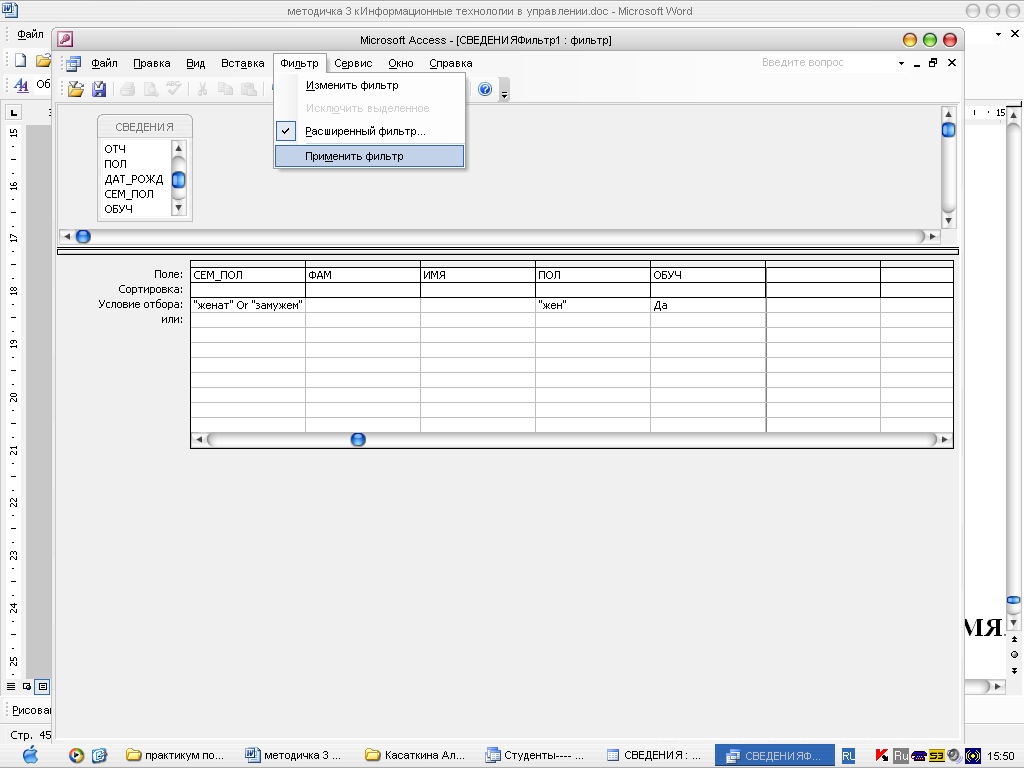The image size is (1024, 768).
Task: Select ОТЧ field in СВЕДЕНИЯ list
Action: (x=115, y=149)
